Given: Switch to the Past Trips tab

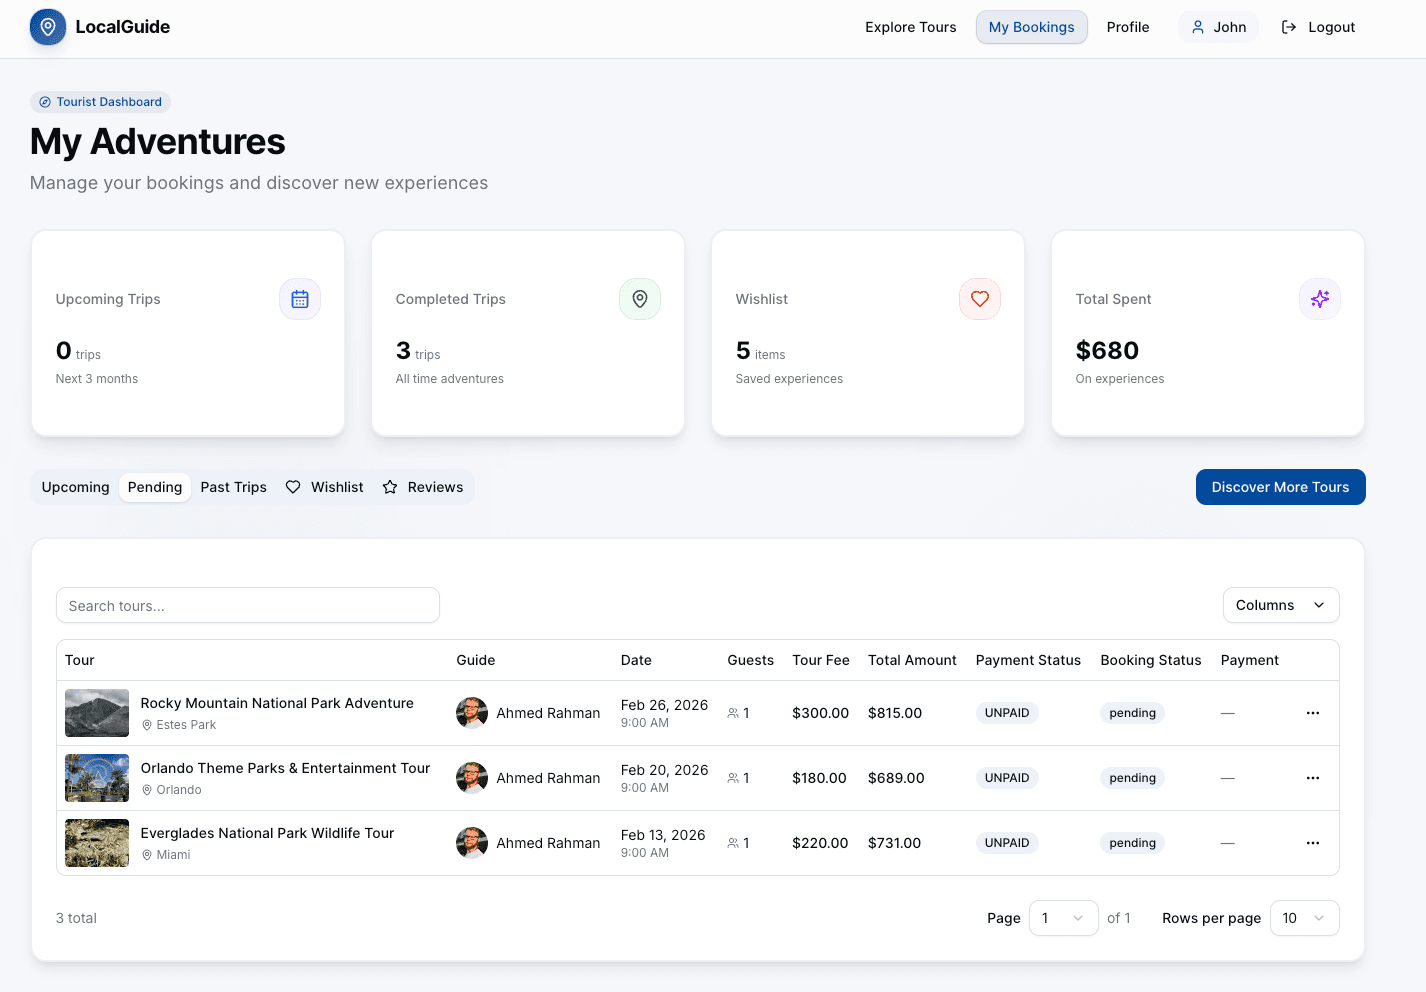Looking at the screenshot, I should (x=233, y=487).
